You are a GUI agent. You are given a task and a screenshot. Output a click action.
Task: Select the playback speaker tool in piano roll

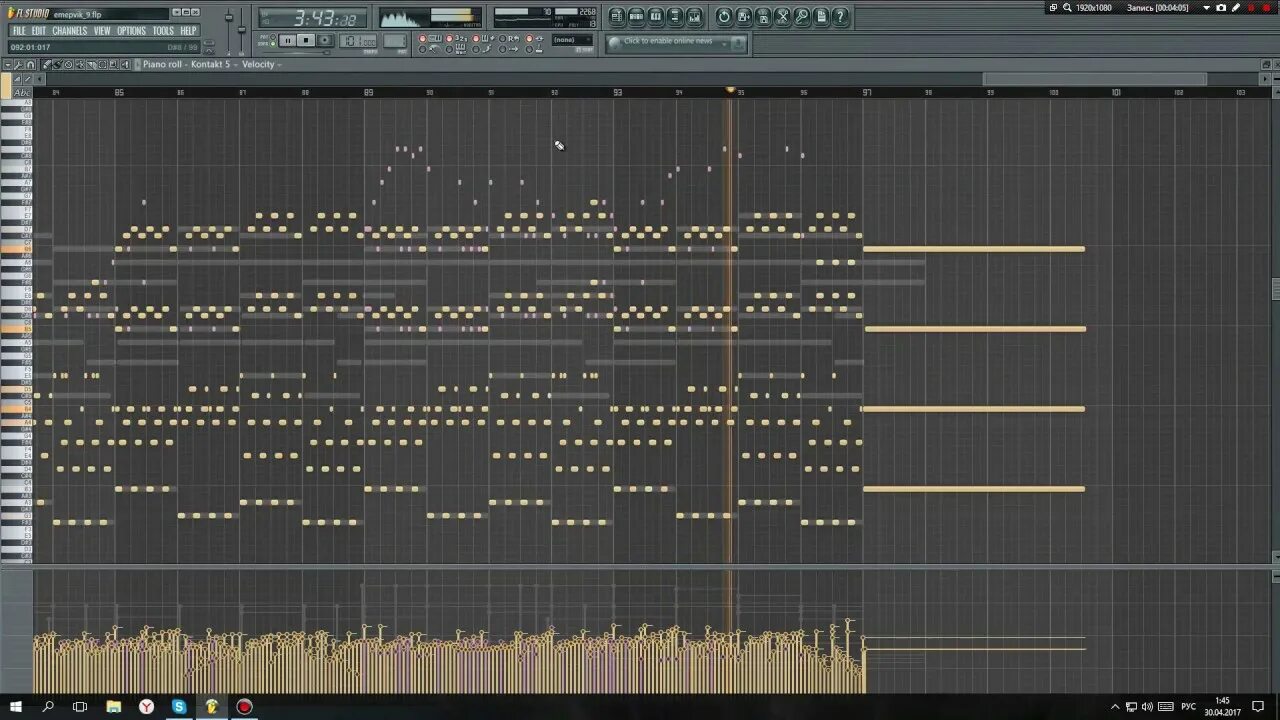125,64
